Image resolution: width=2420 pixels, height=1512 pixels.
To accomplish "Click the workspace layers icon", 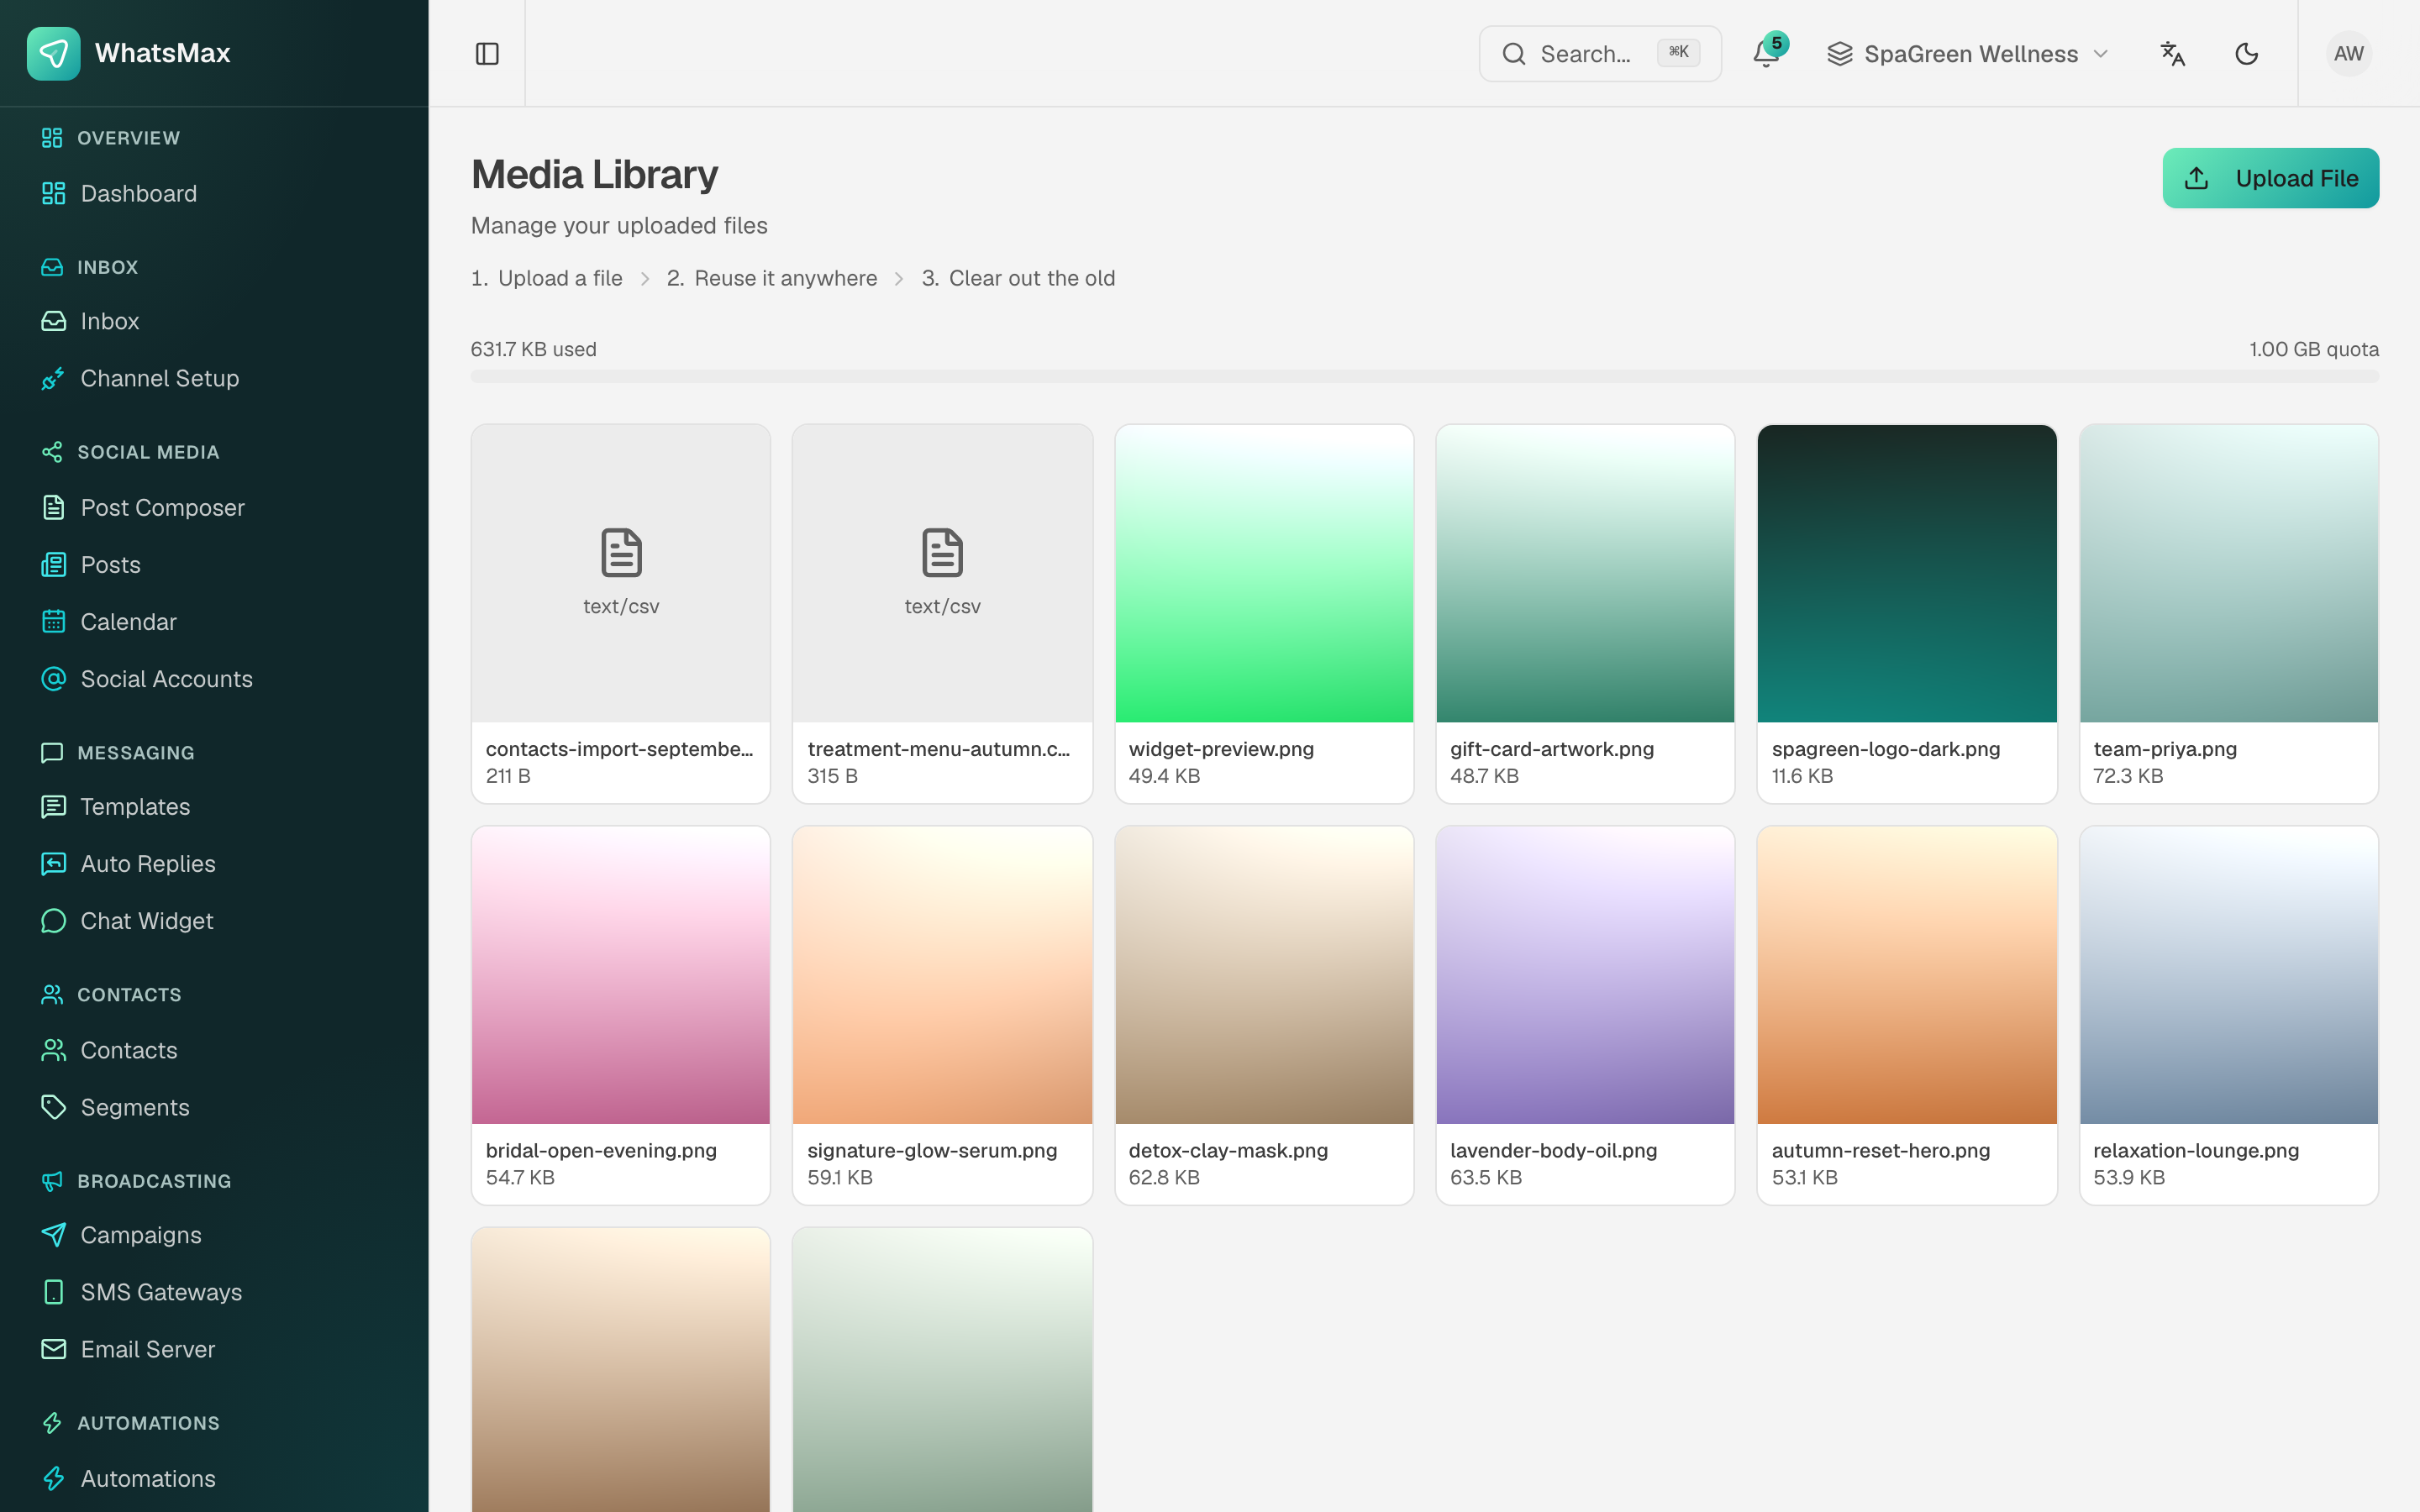I will pos(1840,54).
